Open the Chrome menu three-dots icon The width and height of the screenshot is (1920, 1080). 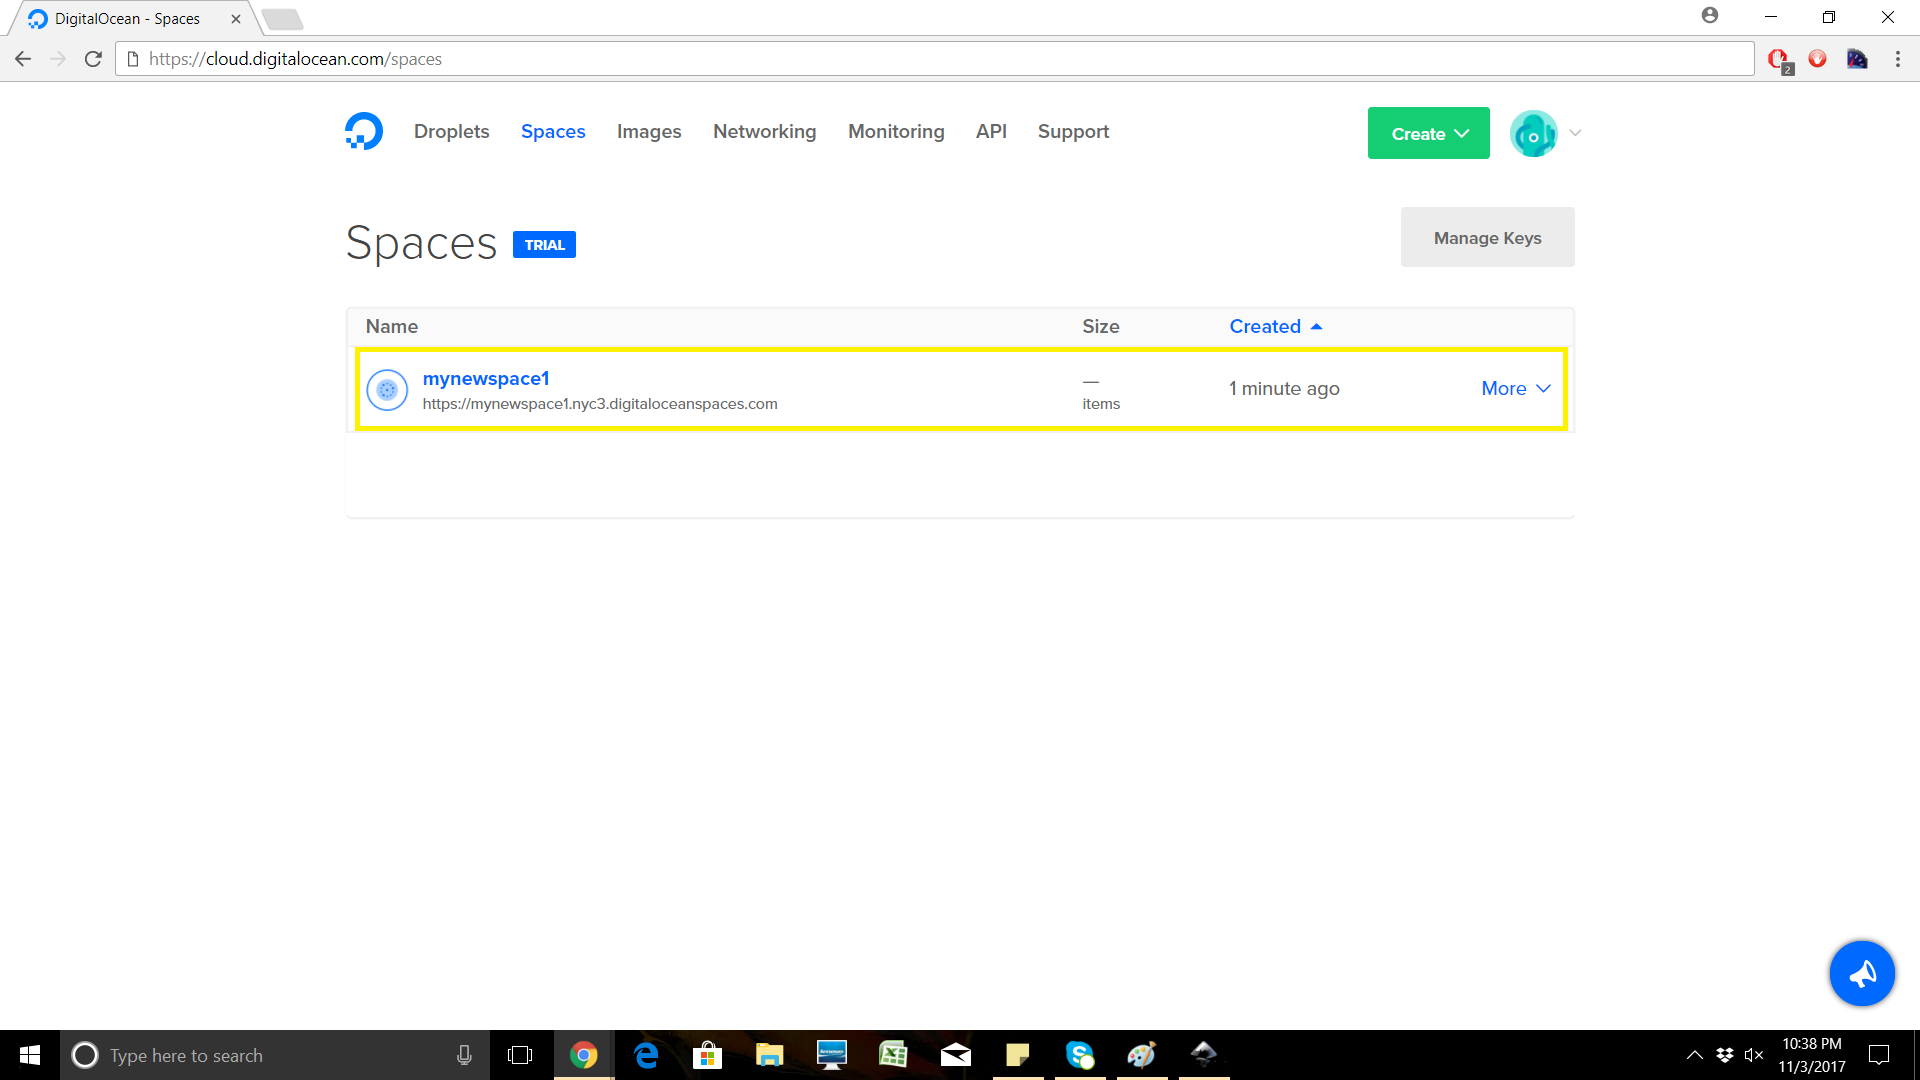[x=1897, y=59]
